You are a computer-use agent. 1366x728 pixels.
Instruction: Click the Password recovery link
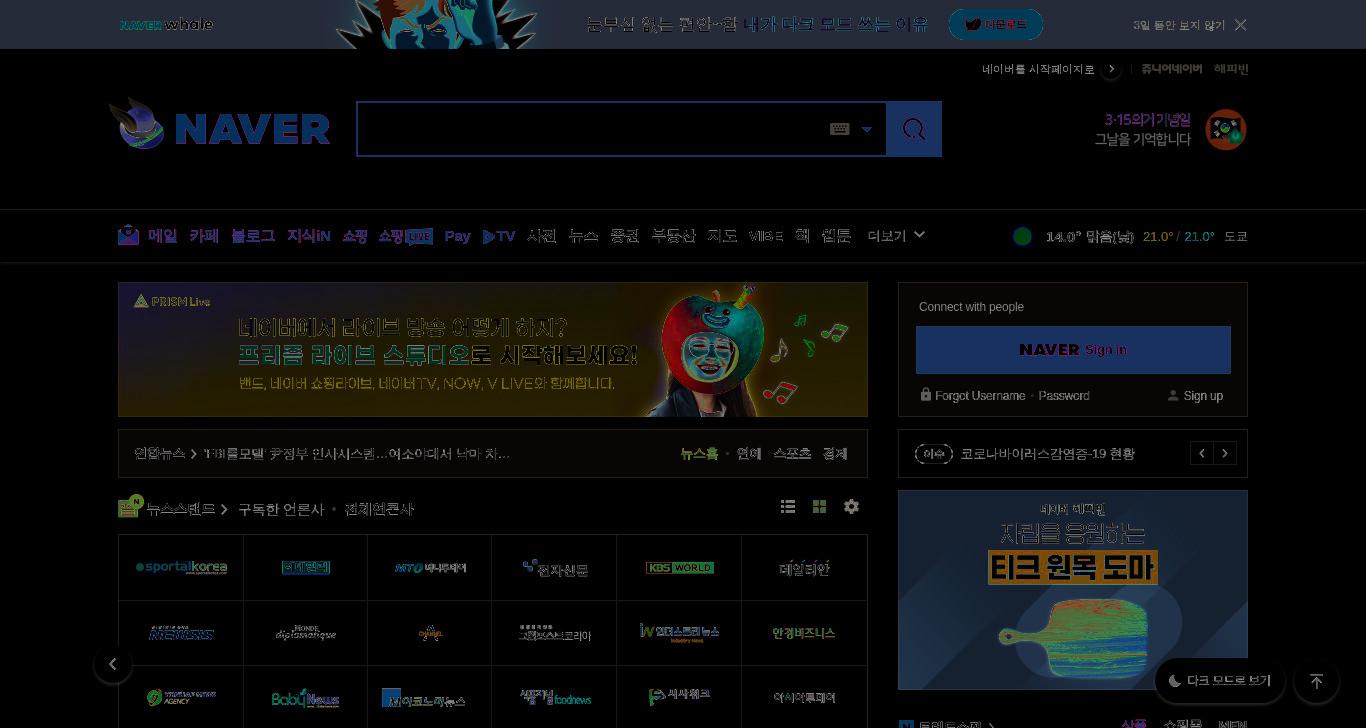point(1064,396)
